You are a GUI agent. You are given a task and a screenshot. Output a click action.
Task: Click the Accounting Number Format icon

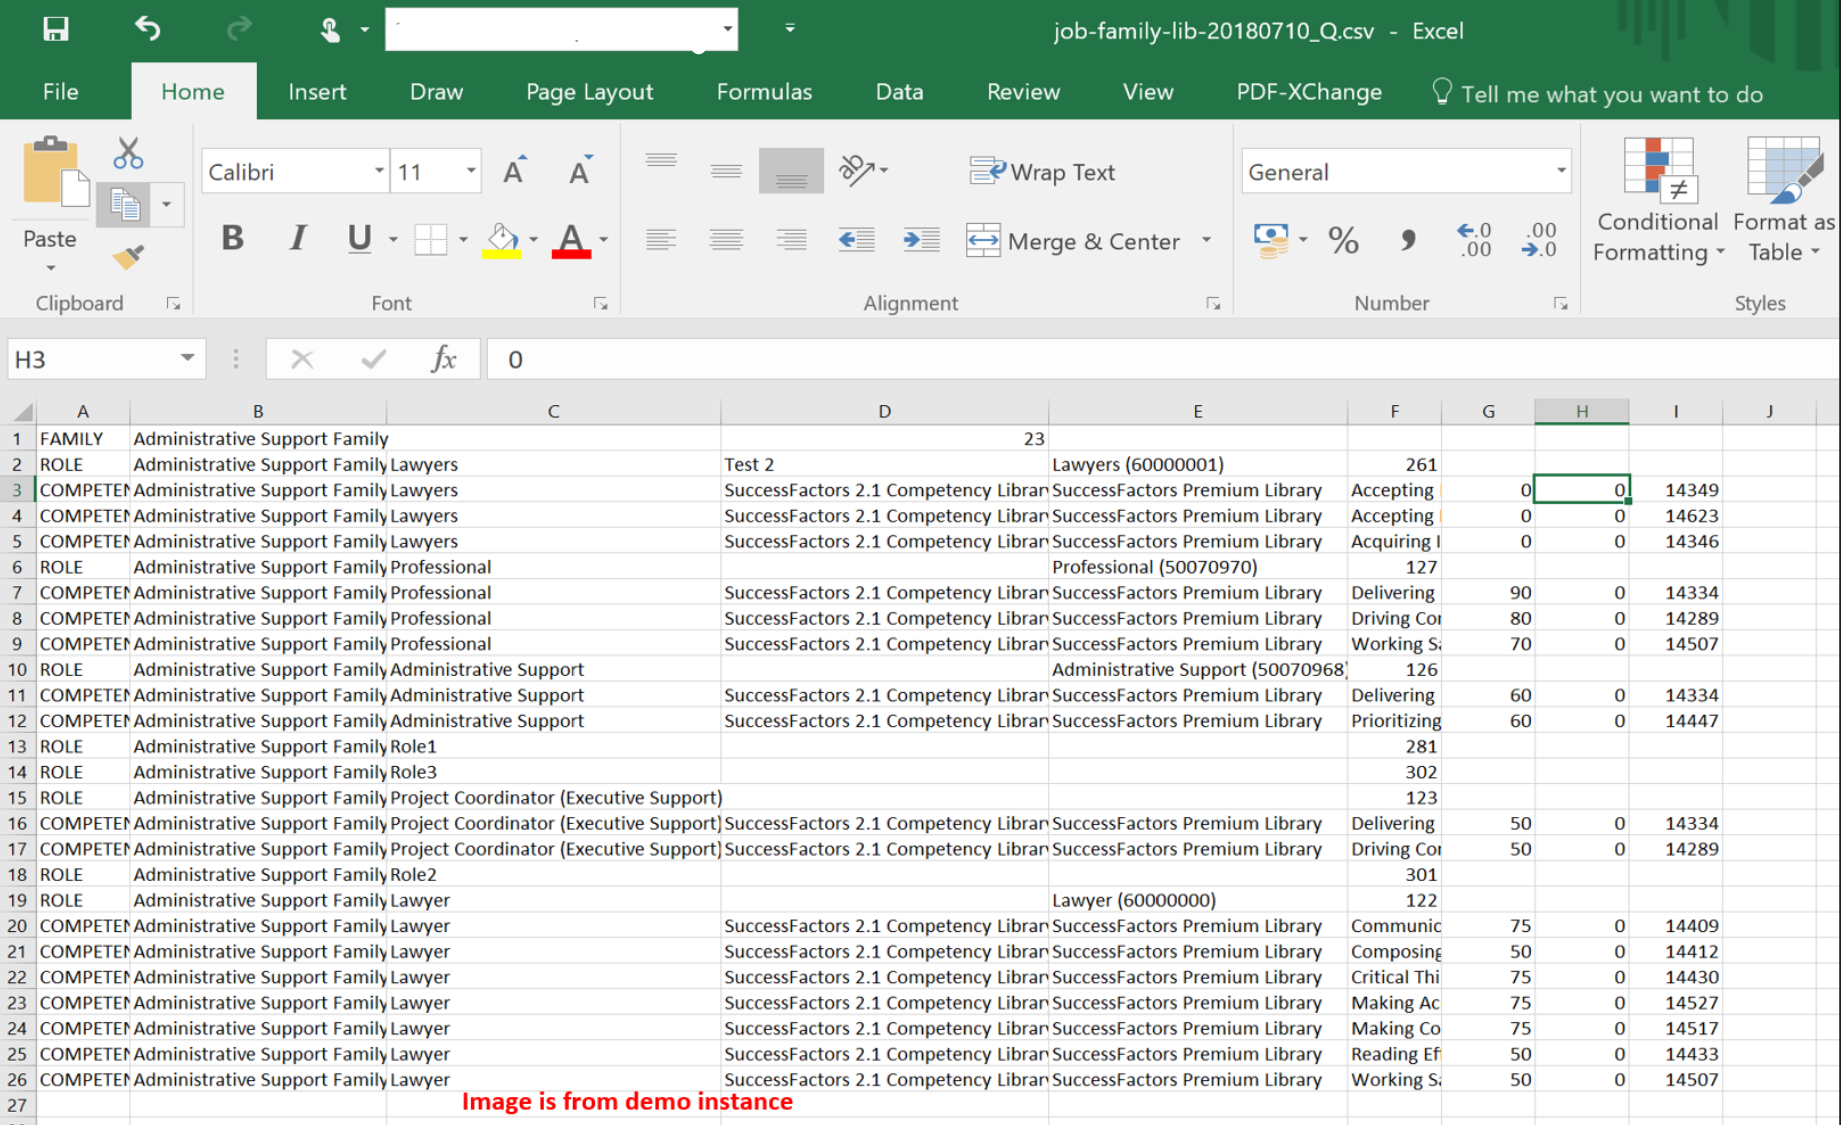point(1270,240)
